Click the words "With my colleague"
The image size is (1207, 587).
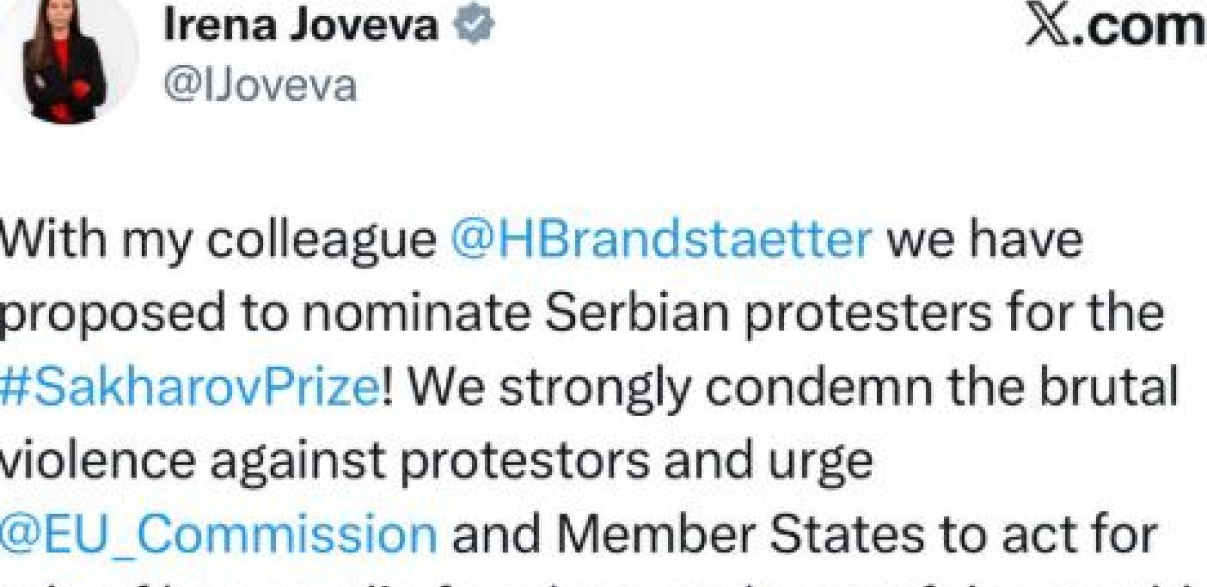[x=218, y=242]
